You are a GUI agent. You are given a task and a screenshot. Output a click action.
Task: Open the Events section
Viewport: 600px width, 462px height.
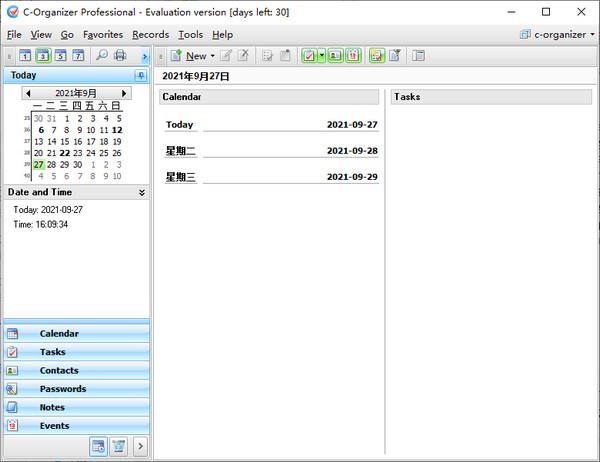point(77,425)
